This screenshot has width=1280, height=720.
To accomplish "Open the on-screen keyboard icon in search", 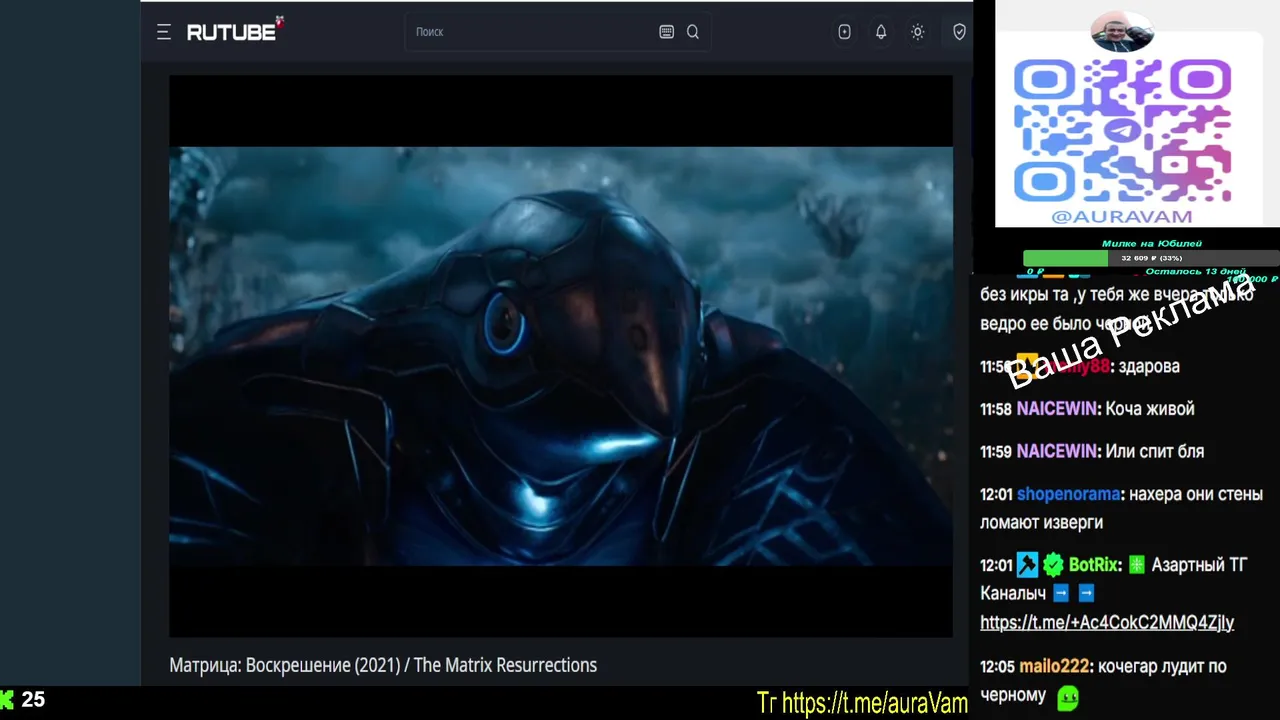I will [667, 32].
